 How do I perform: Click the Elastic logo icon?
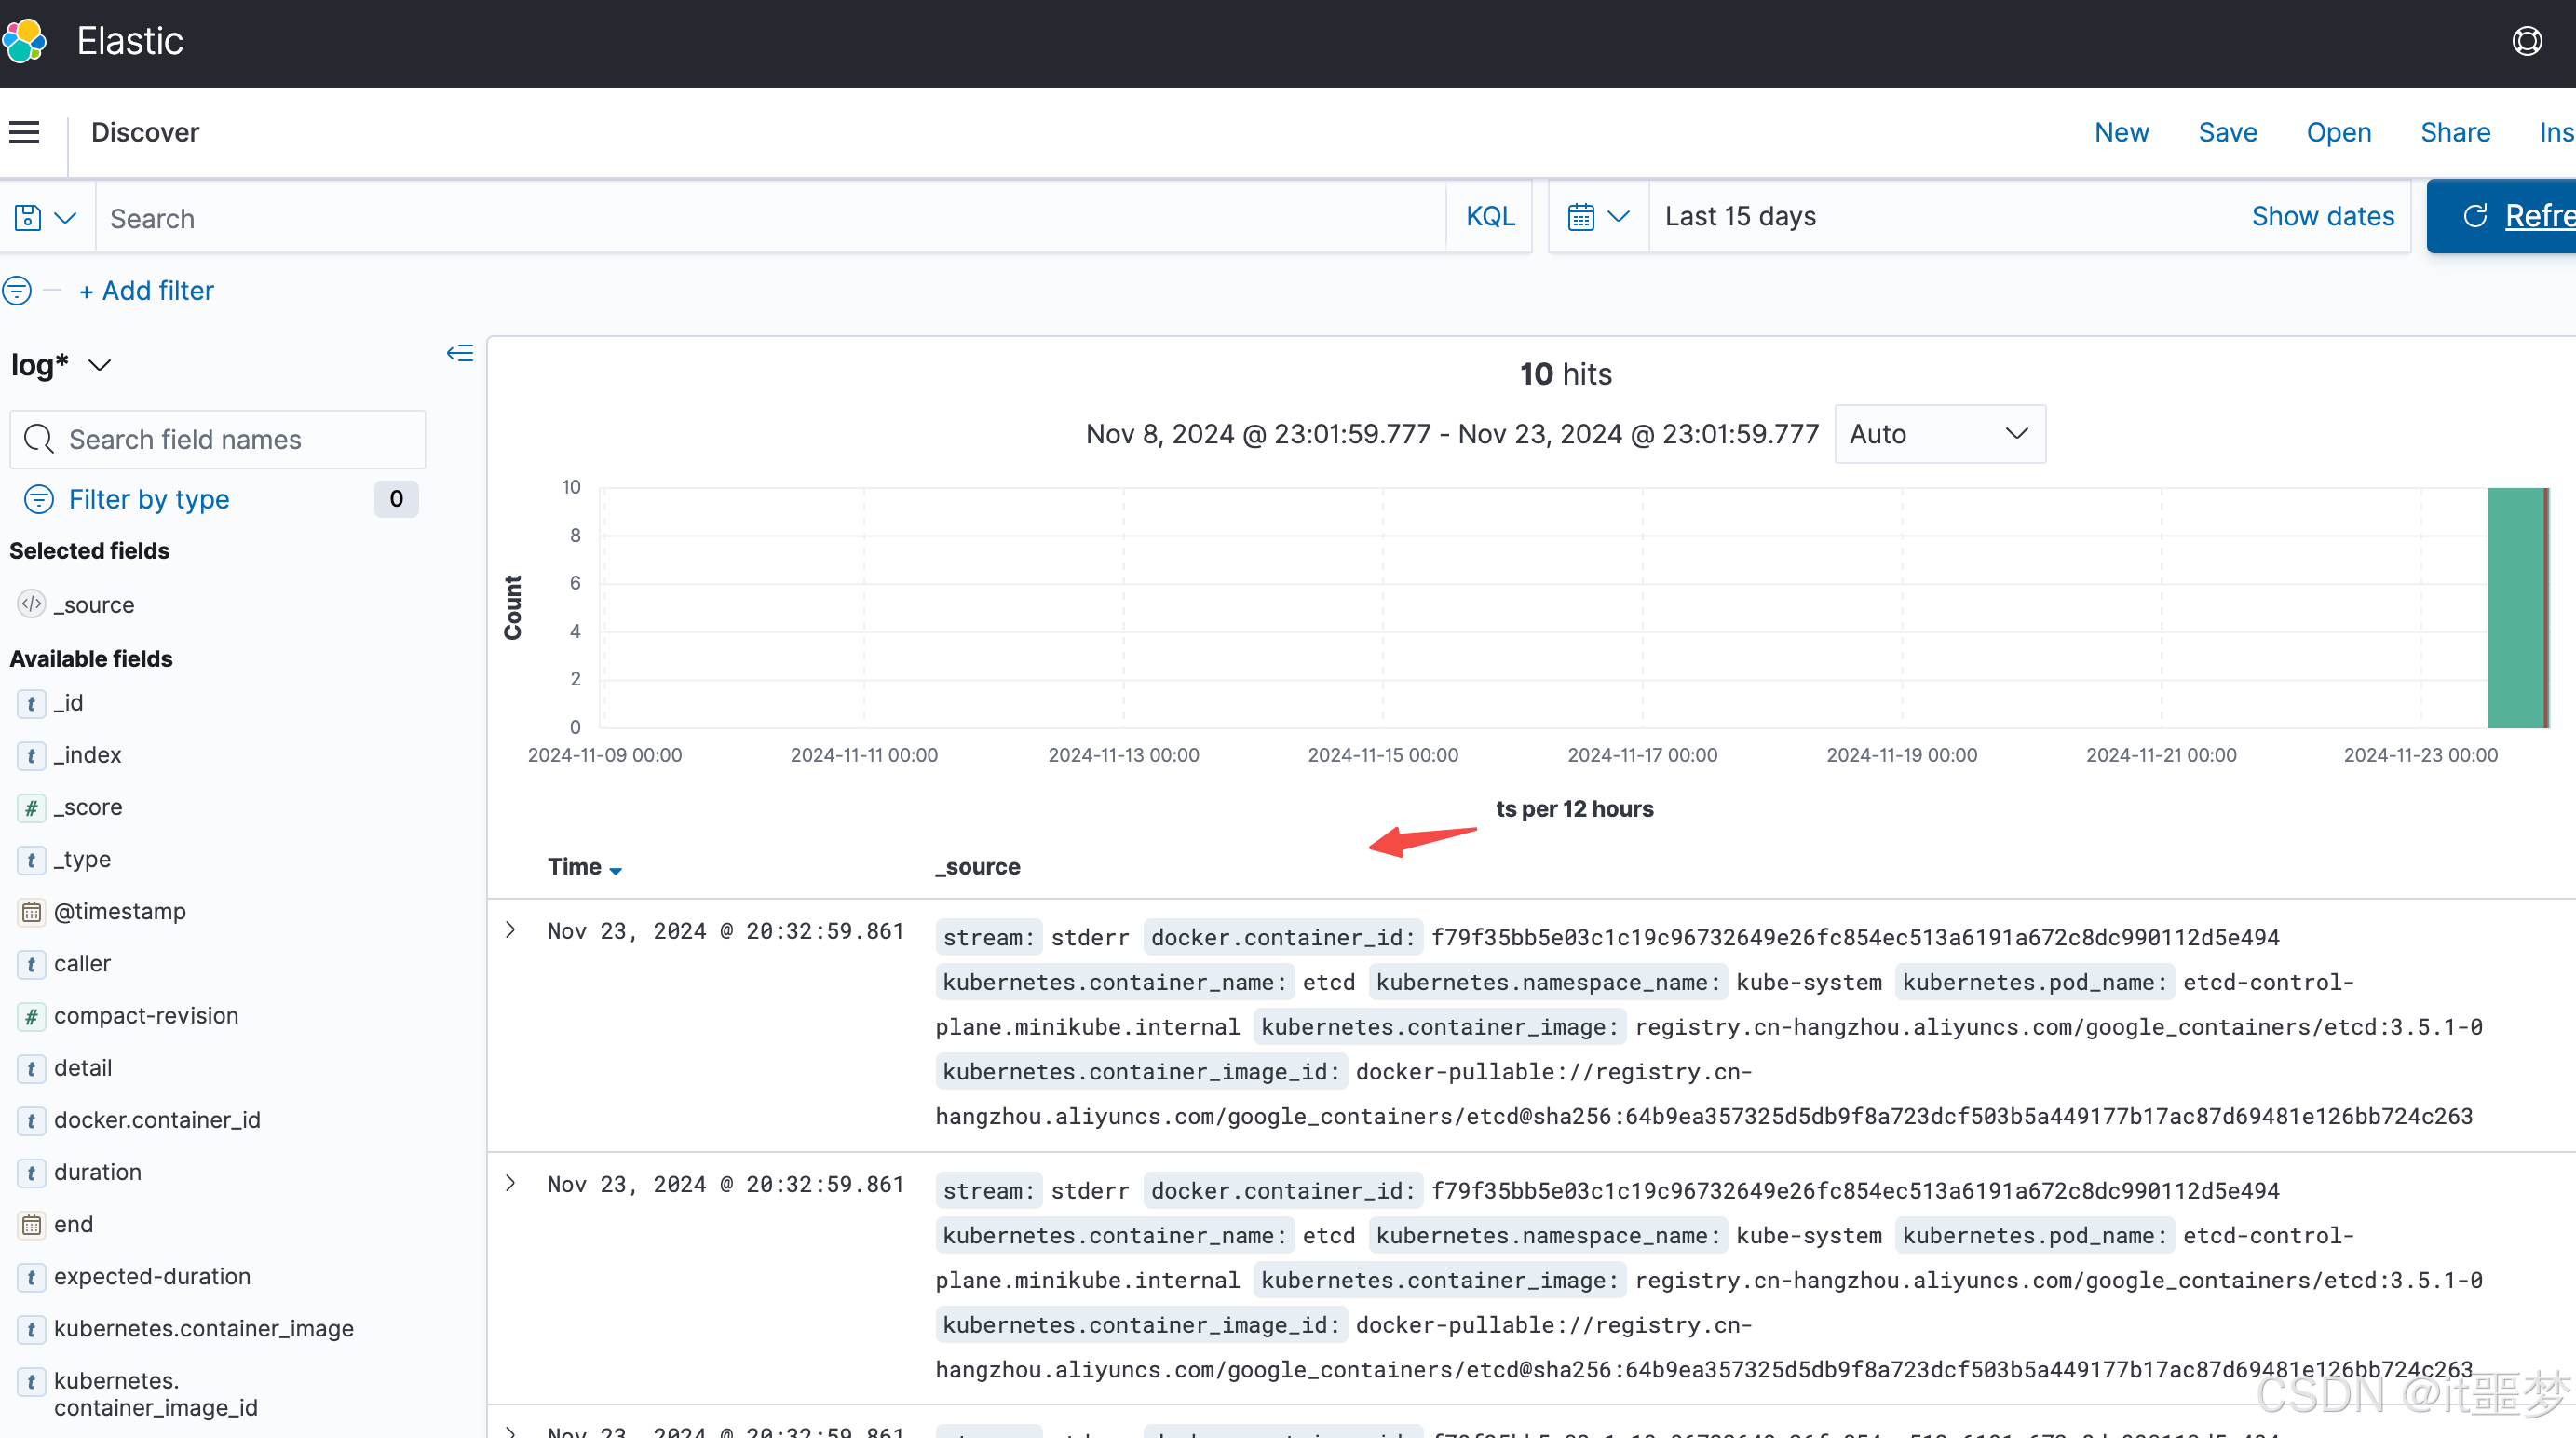(x=24, y=41)
